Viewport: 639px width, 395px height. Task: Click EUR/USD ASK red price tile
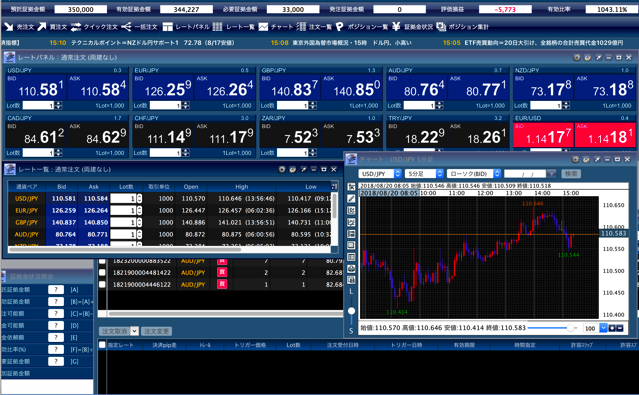coord(605,135)
